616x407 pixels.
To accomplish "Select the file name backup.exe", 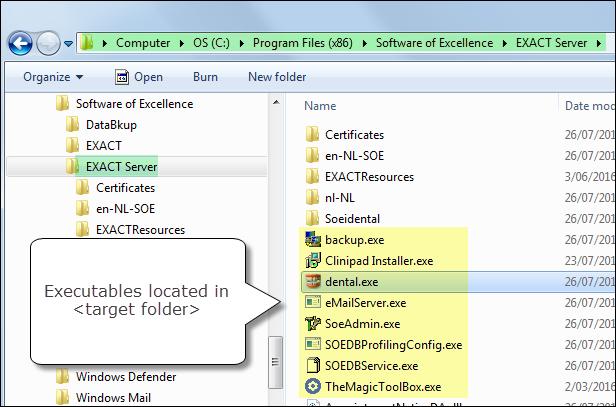I will click(354, 240).
